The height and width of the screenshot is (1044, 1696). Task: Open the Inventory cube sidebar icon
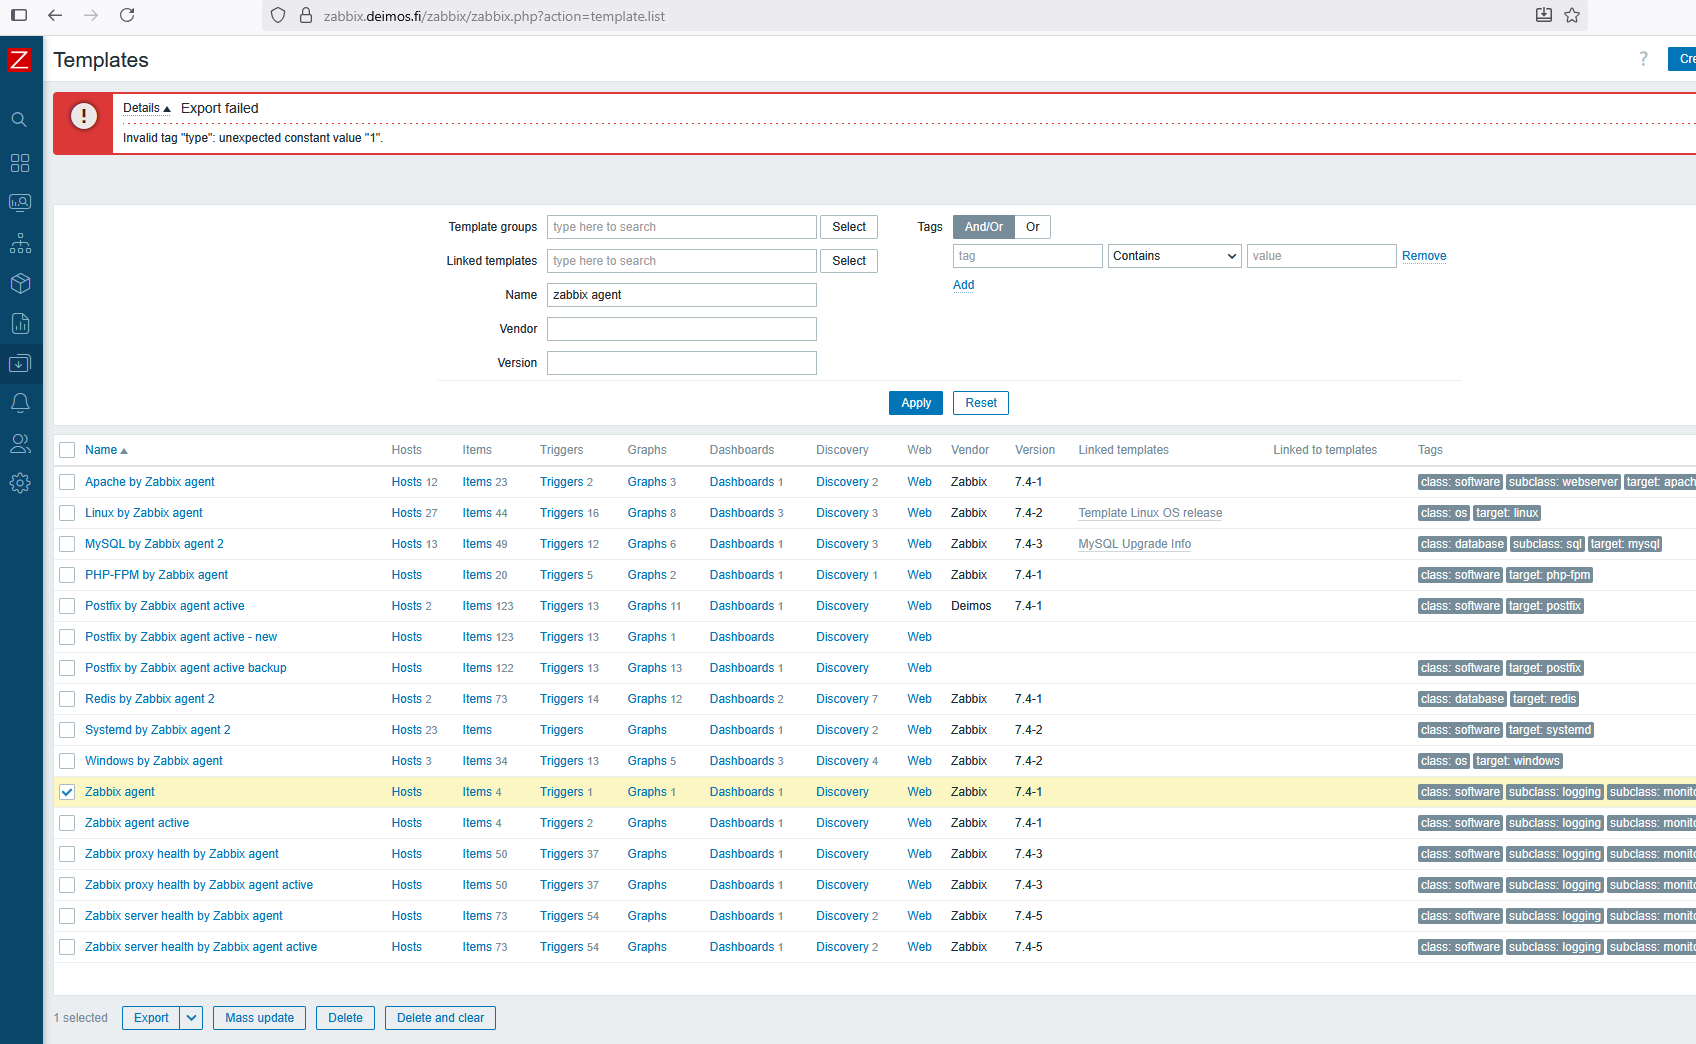point(20,283)
